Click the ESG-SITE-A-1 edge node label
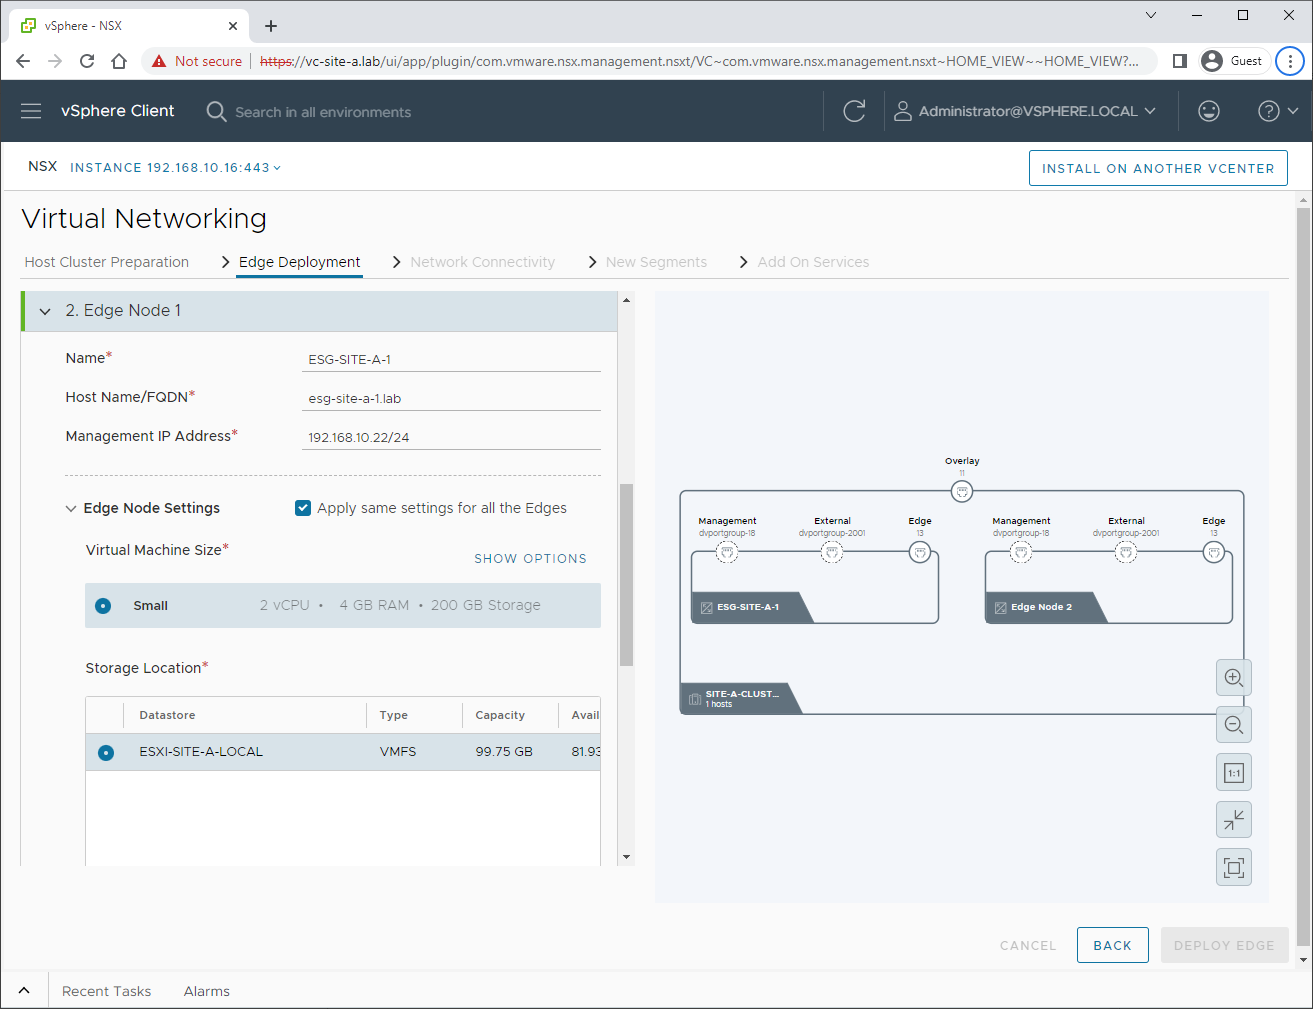The width and height of the screenshot is (1313, 1009). [x=748, y=607]
